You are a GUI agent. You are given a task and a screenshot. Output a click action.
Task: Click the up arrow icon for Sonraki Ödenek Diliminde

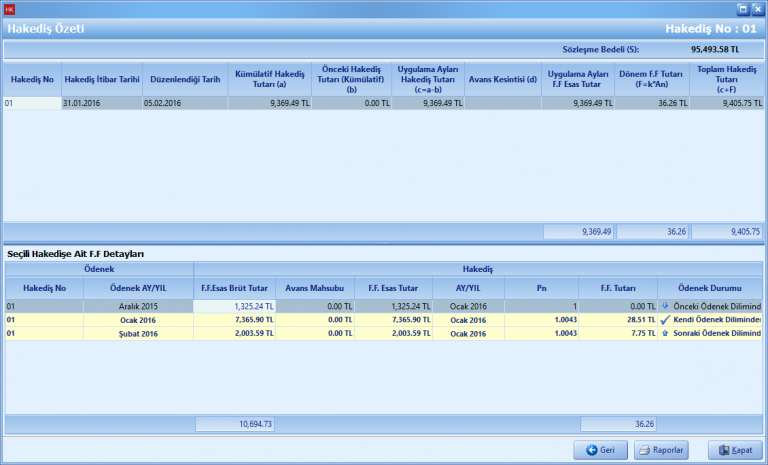tap(665, 333)
